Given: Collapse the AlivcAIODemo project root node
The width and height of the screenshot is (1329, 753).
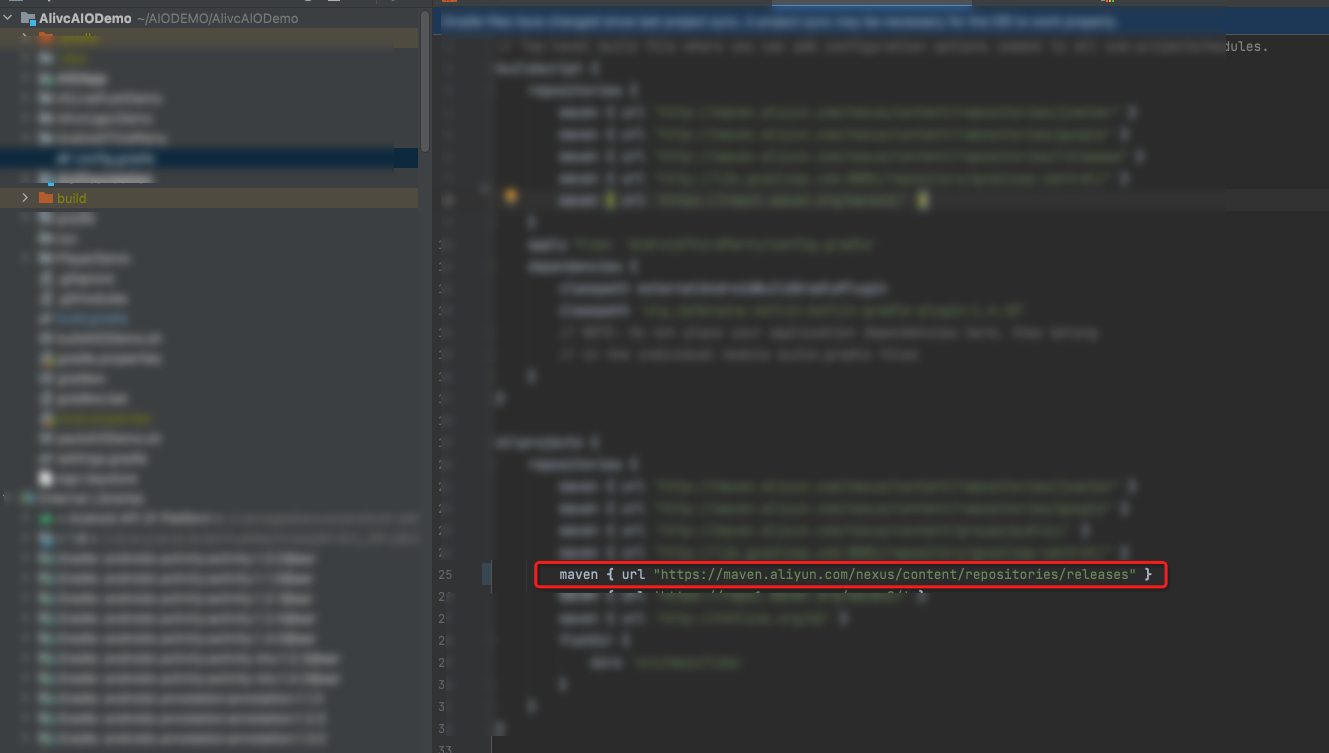Looking at the screenshot, I should 8,18.
